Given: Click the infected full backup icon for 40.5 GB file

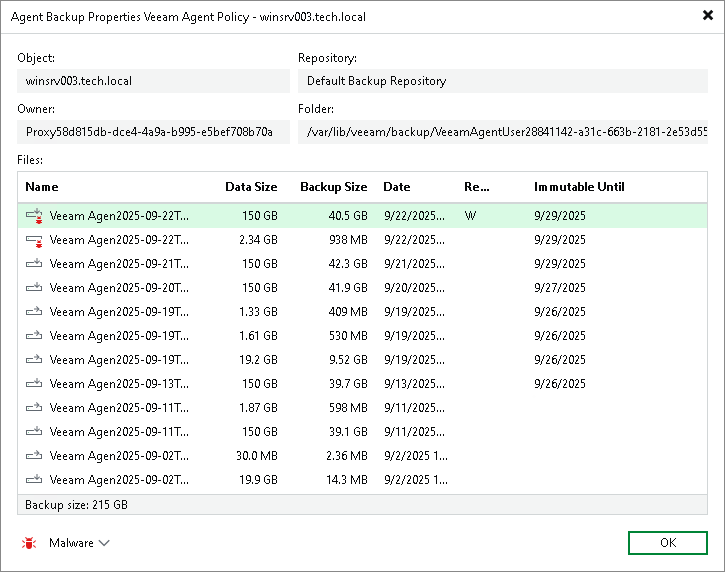Looking at the screenshot, I should pos(34,216).
